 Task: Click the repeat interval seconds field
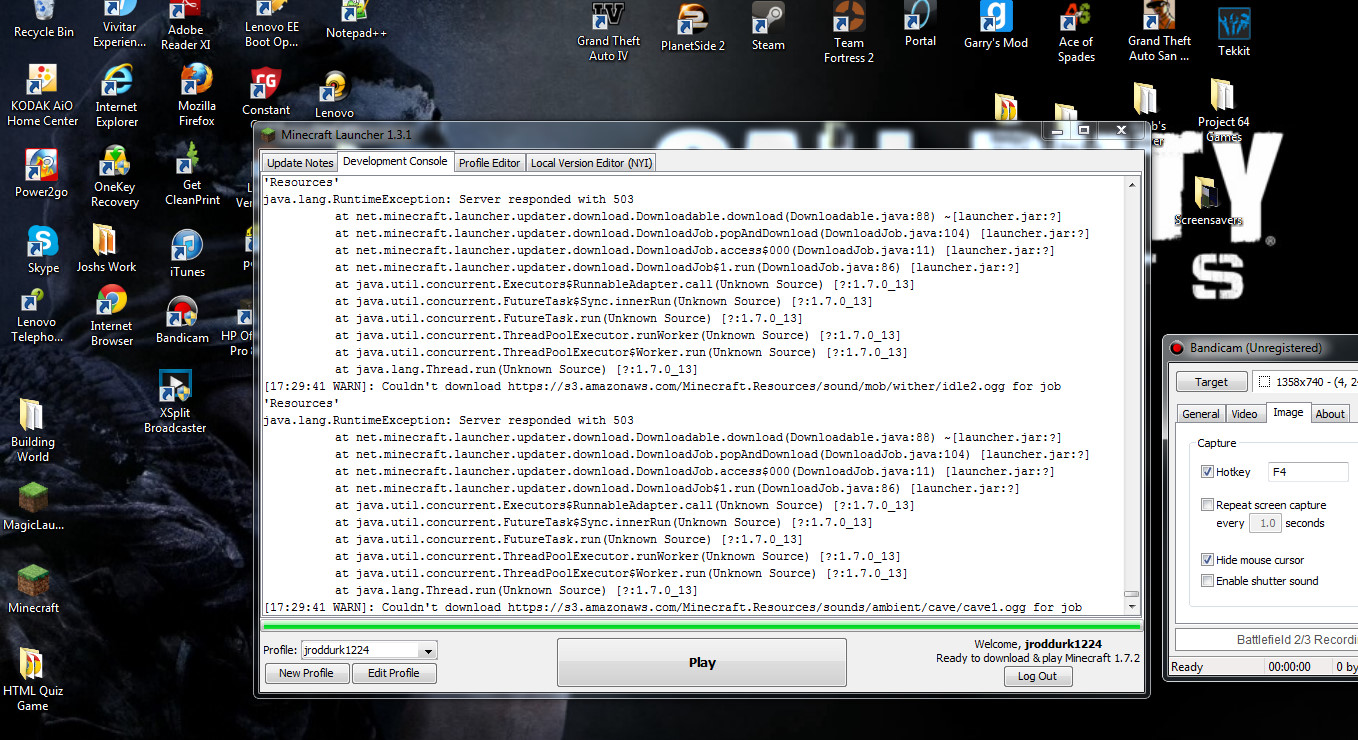click(x=1265, y=523)
